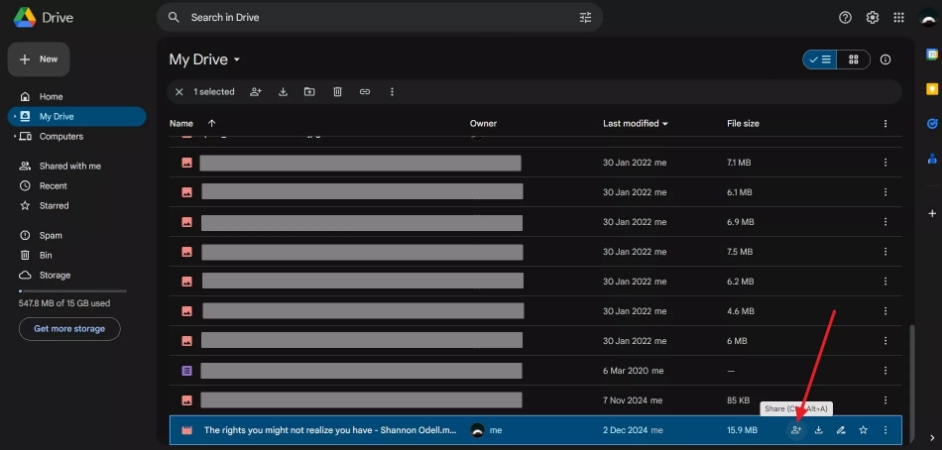Switch to grid layout view
Image resolution: width=942 pixels, height=450 pixels.
(x=853, y=60)
